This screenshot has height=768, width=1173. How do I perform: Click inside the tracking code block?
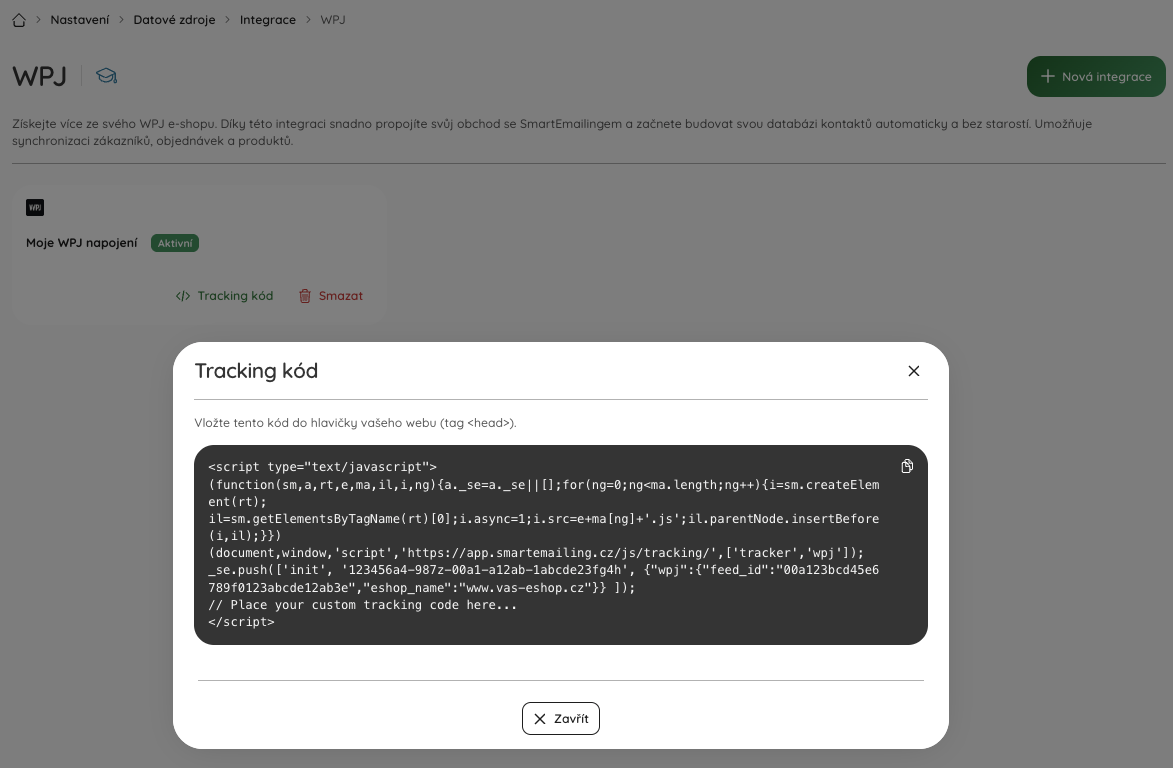tap(561, 545)
